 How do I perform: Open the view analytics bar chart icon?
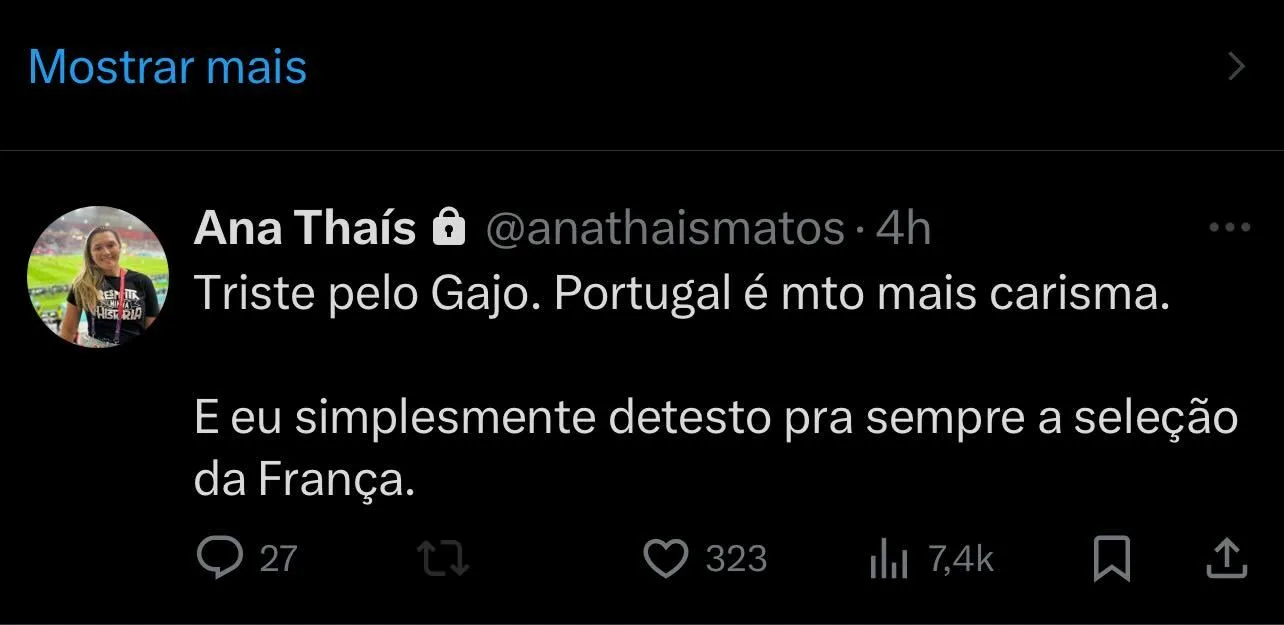pos(888,560)
